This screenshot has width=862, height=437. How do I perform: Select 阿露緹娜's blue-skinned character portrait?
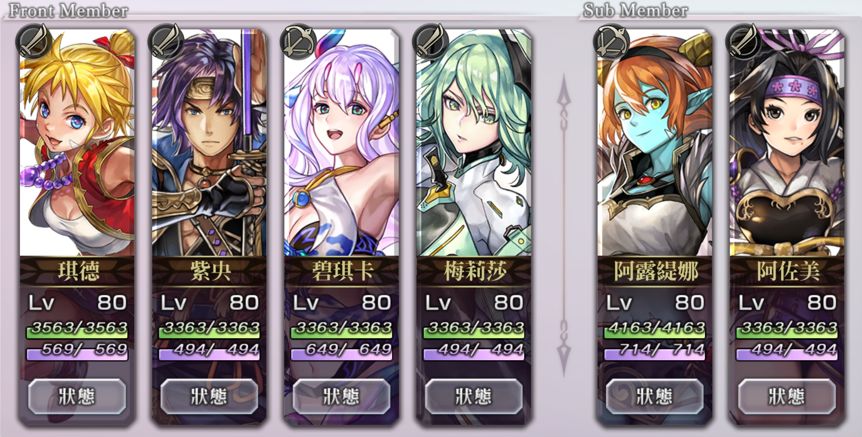[x=655, y=143]
